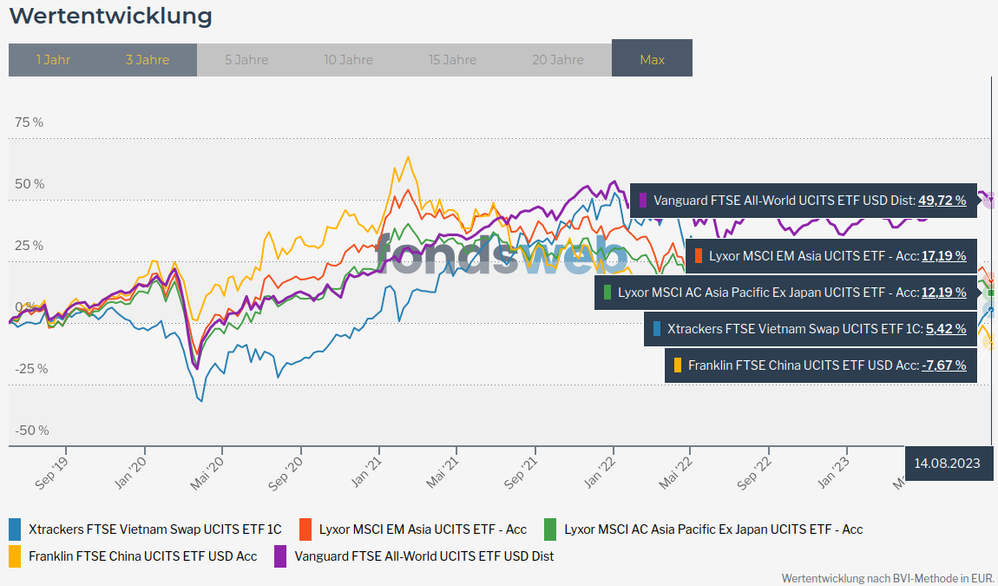Show the Max time range
Screen dimensions: 998x586
652,60
